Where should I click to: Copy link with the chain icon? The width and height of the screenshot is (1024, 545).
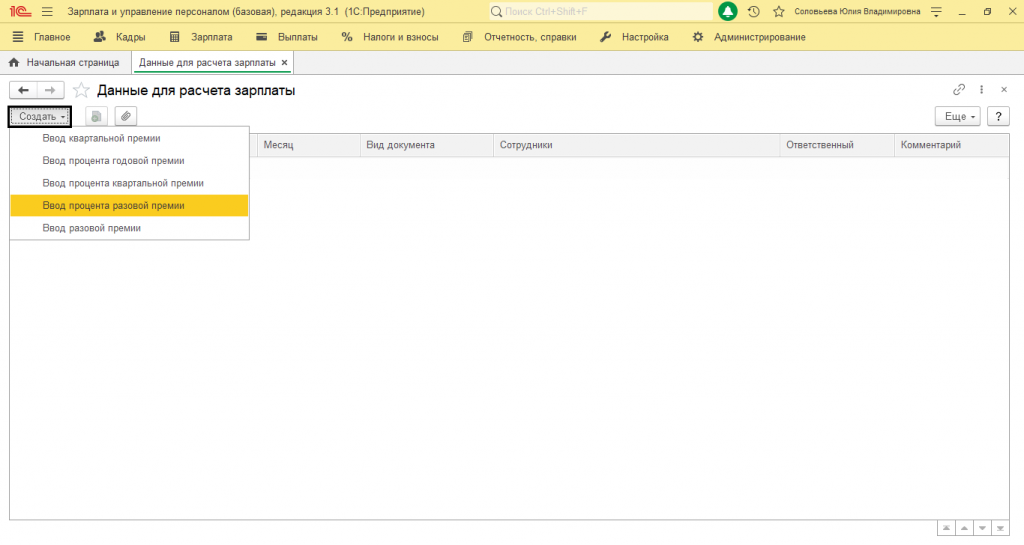tap(959, 89)
